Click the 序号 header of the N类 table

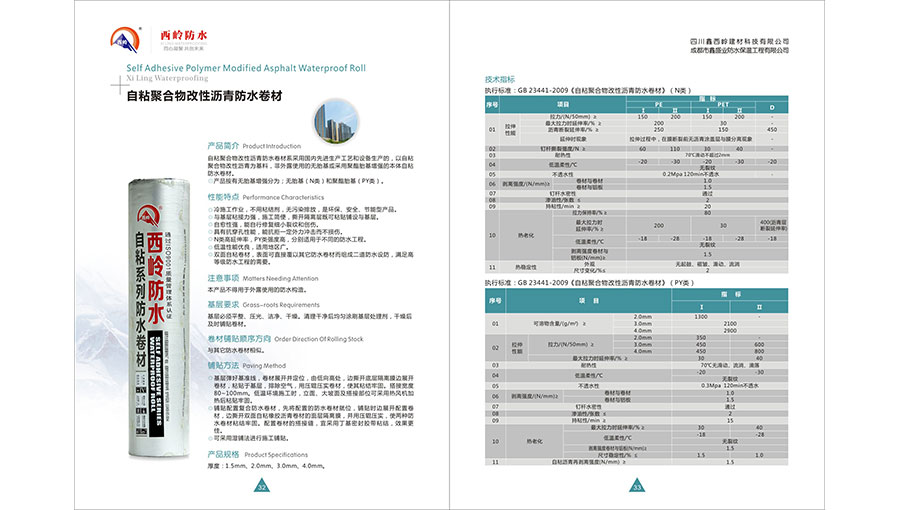492,104
